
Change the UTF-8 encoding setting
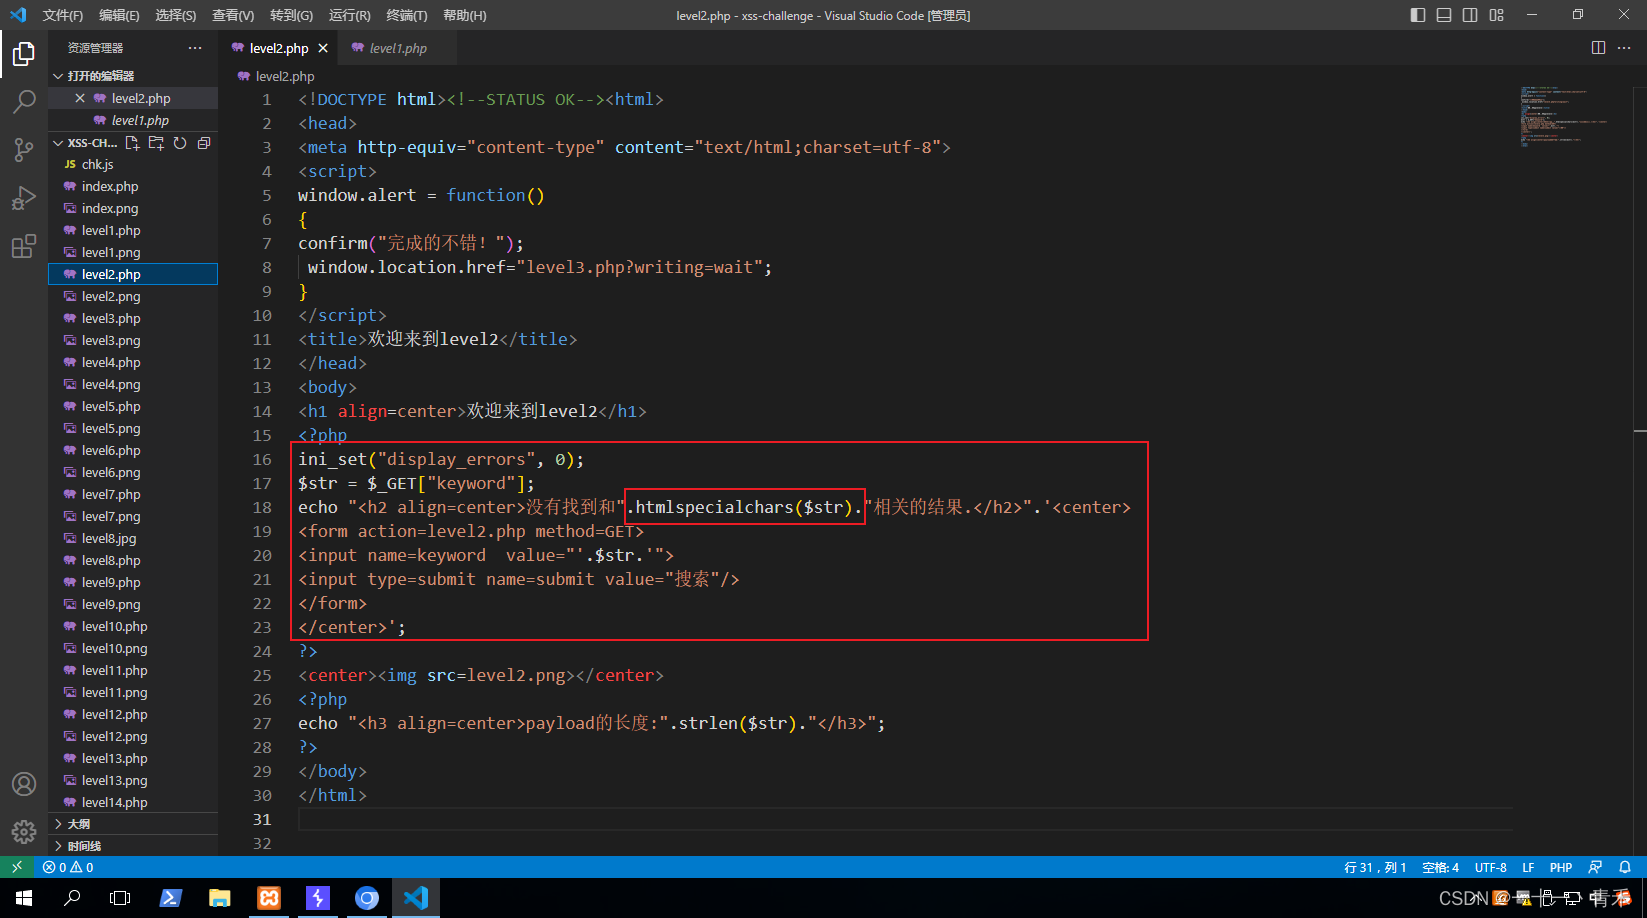click(x=1490, y=867)
